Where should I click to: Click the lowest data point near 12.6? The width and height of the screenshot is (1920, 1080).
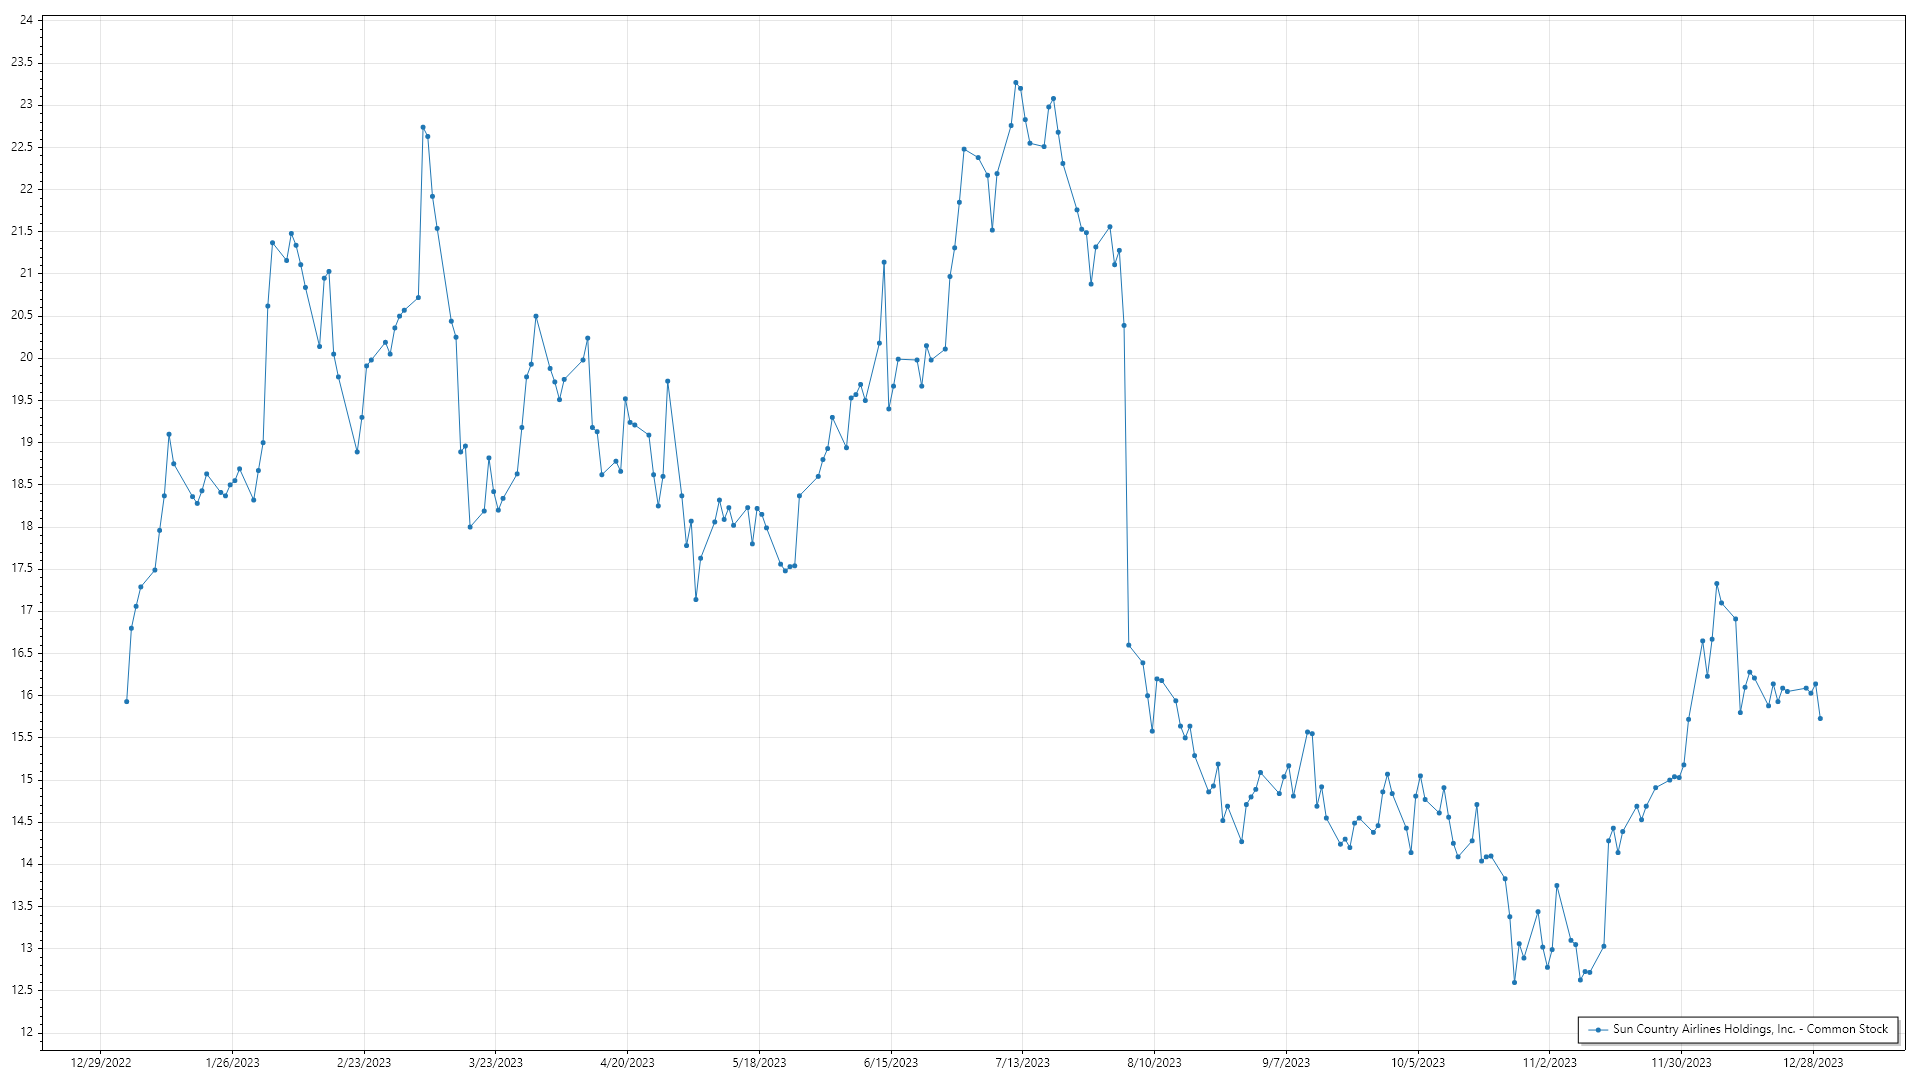1515,982
